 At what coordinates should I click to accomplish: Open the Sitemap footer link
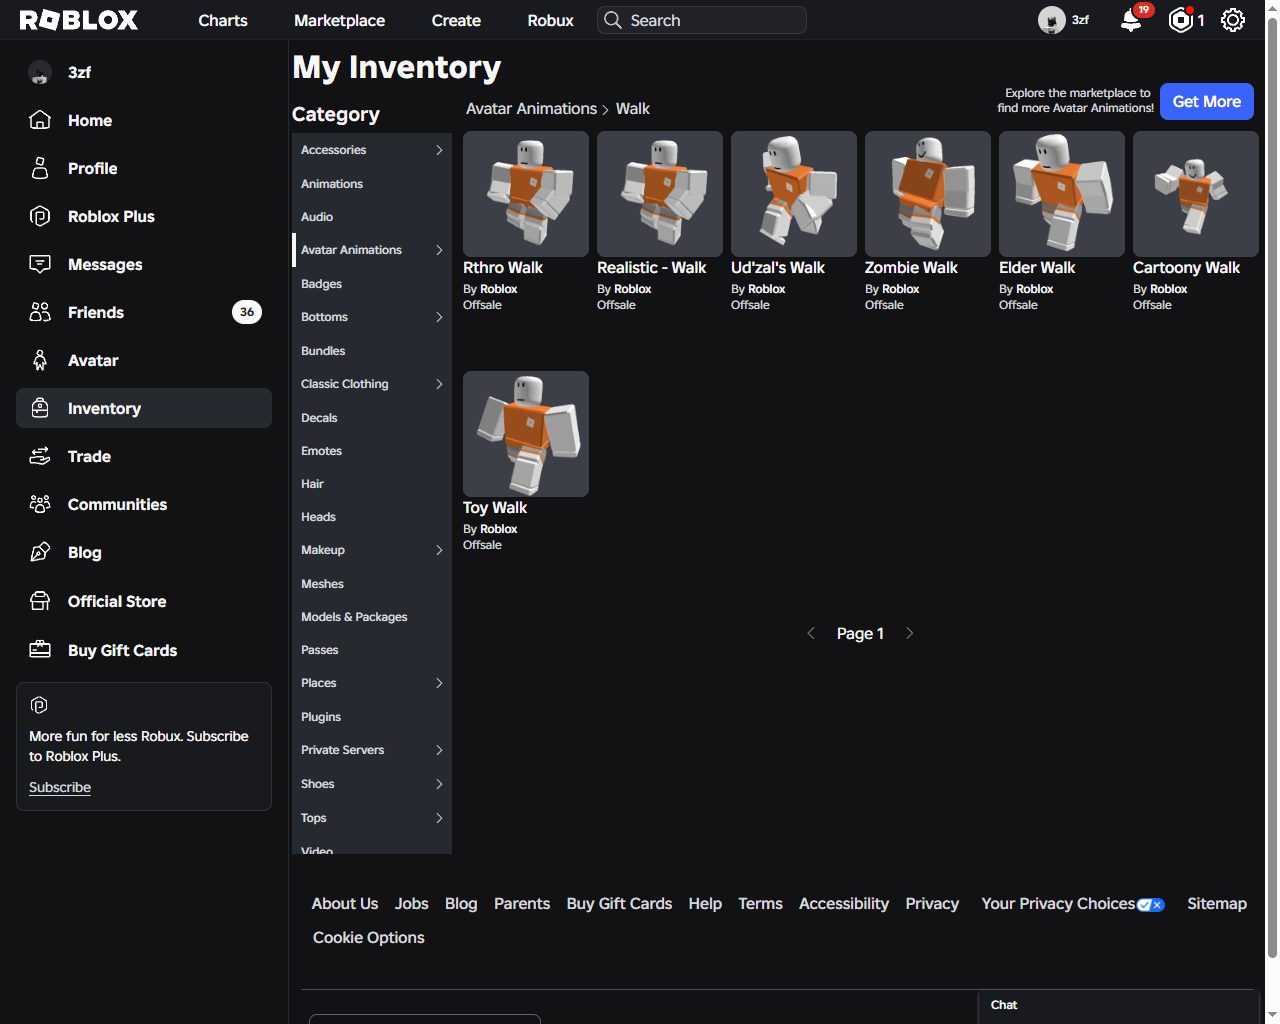pos(1217,903)
